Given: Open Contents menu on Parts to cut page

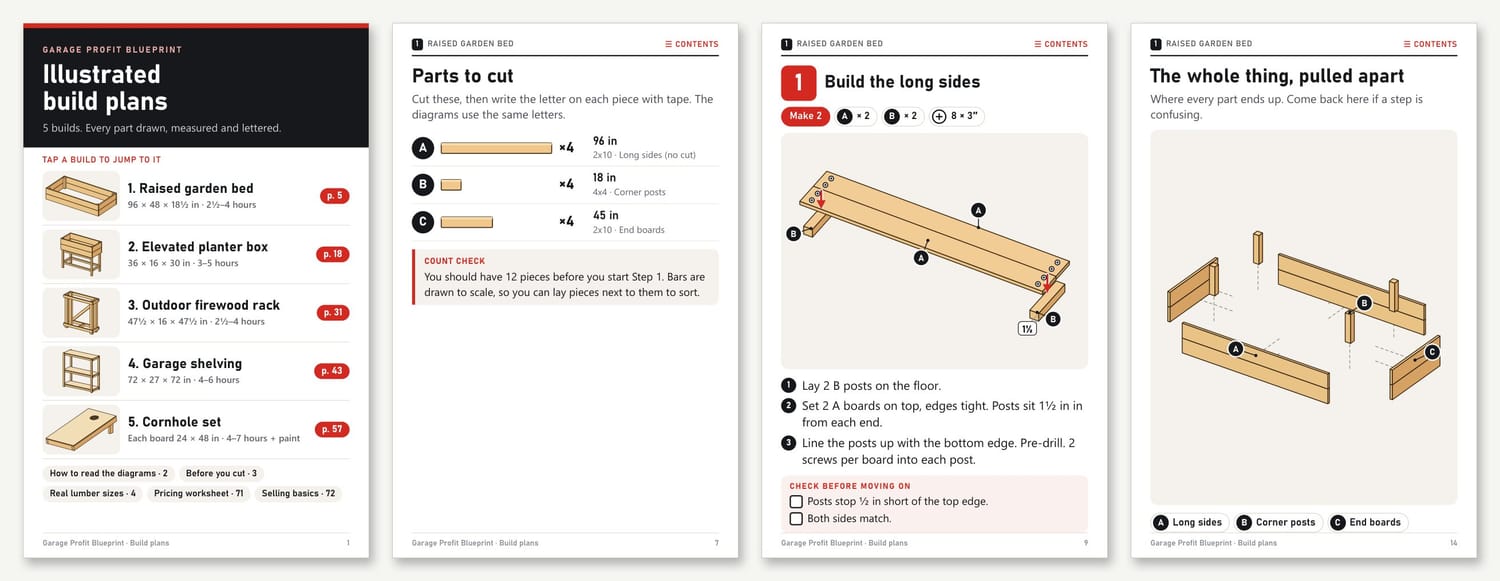Looking at the screenshot, I should 692,44.
